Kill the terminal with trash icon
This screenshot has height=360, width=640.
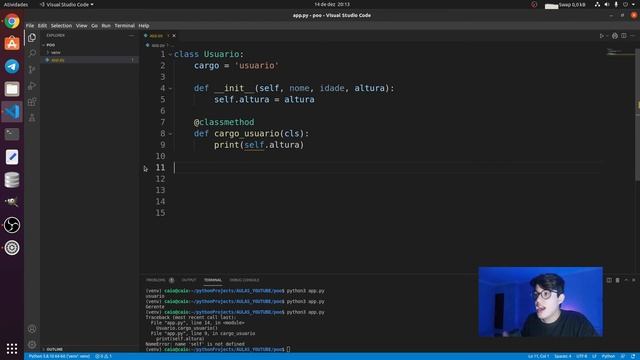[x=618, y=280]
